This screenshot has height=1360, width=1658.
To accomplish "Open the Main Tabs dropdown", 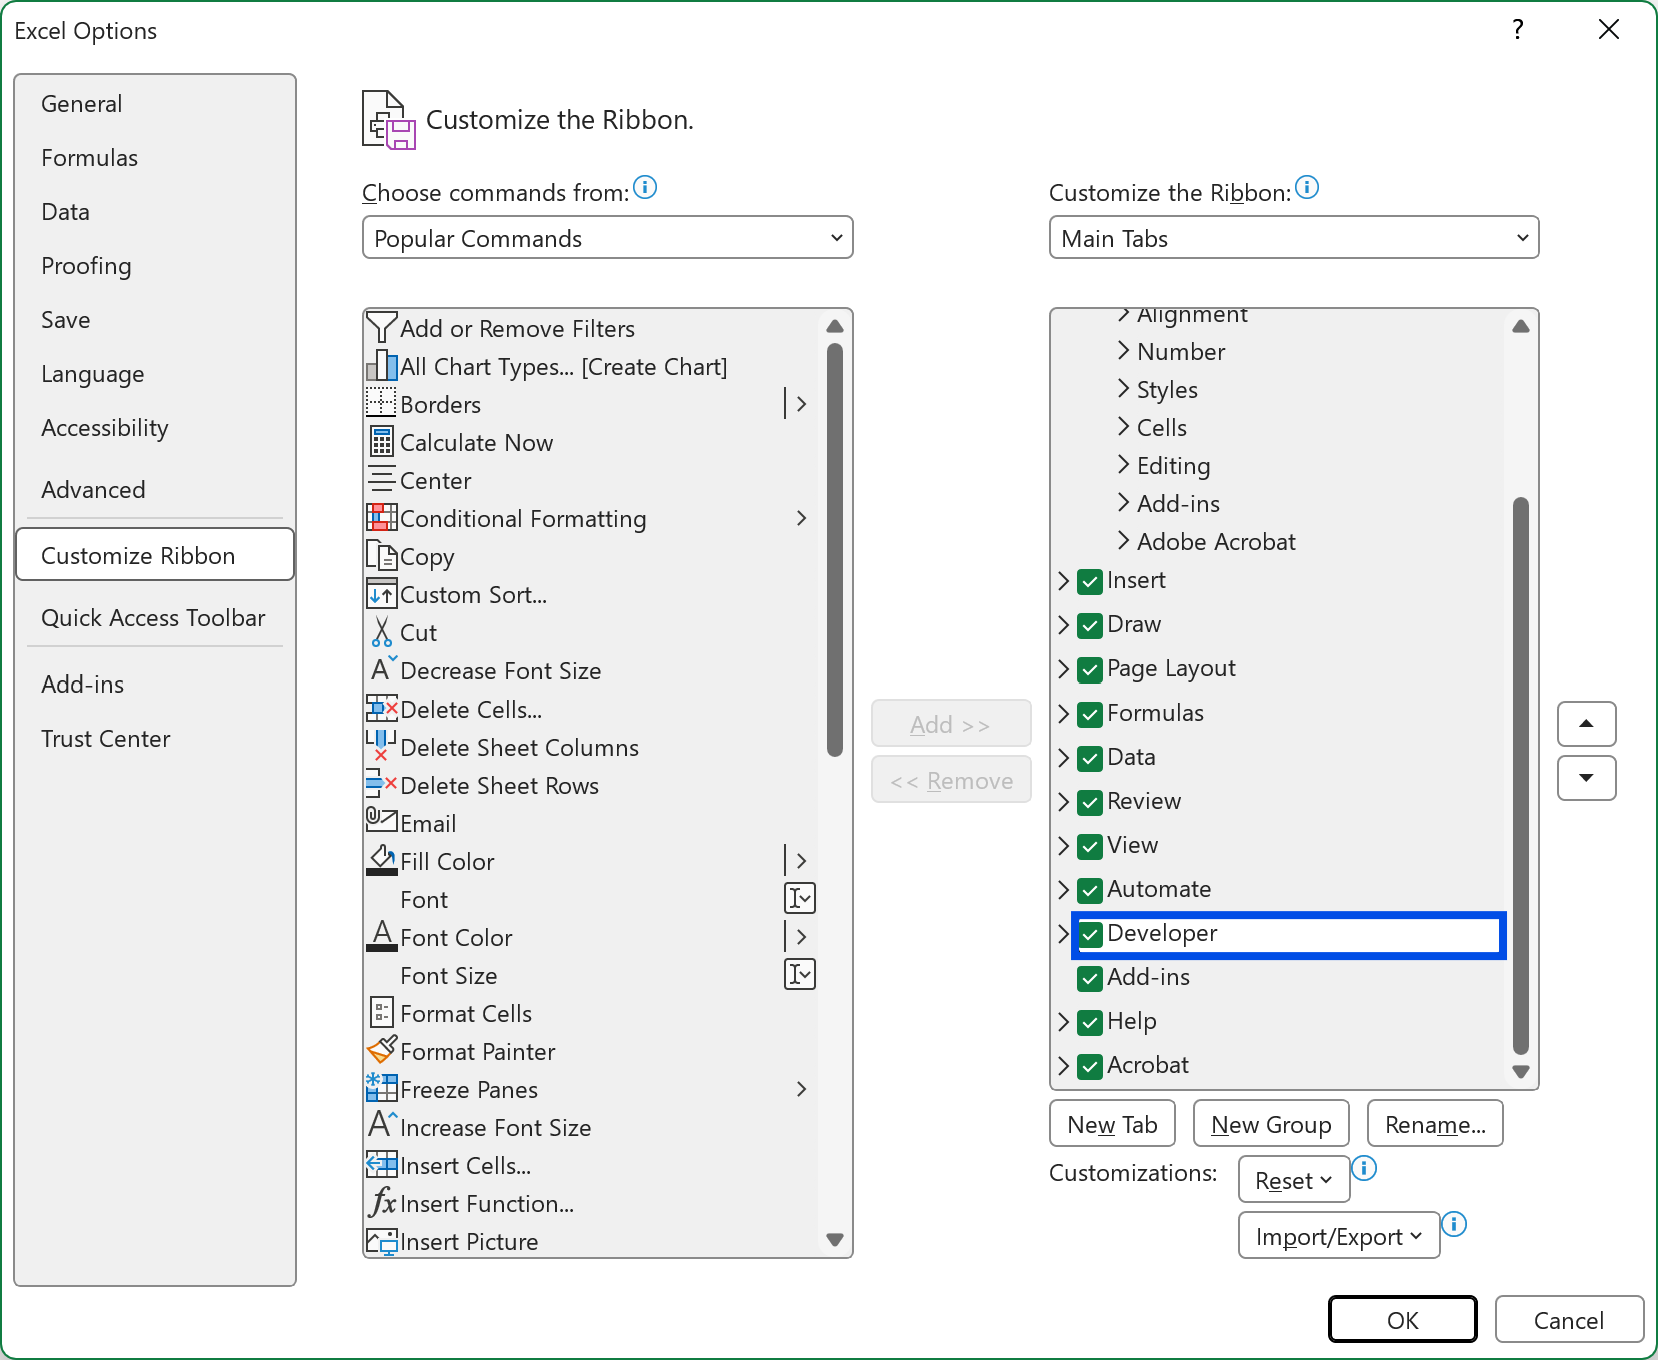I will (x=1294, y=237).
